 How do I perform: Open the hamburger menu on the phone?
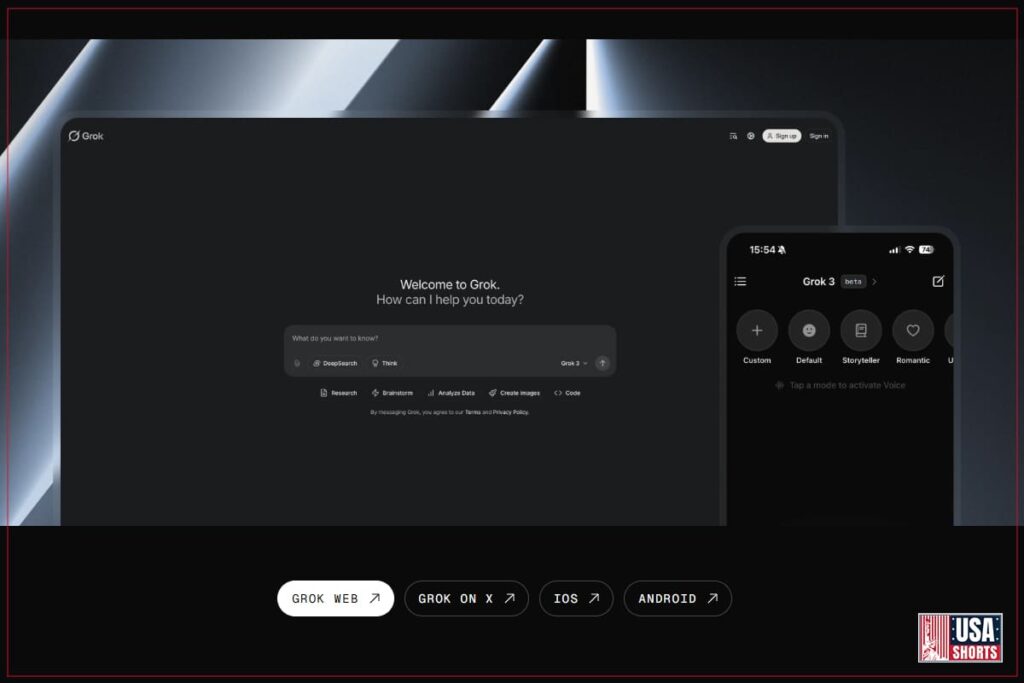(x=740, y=281)
